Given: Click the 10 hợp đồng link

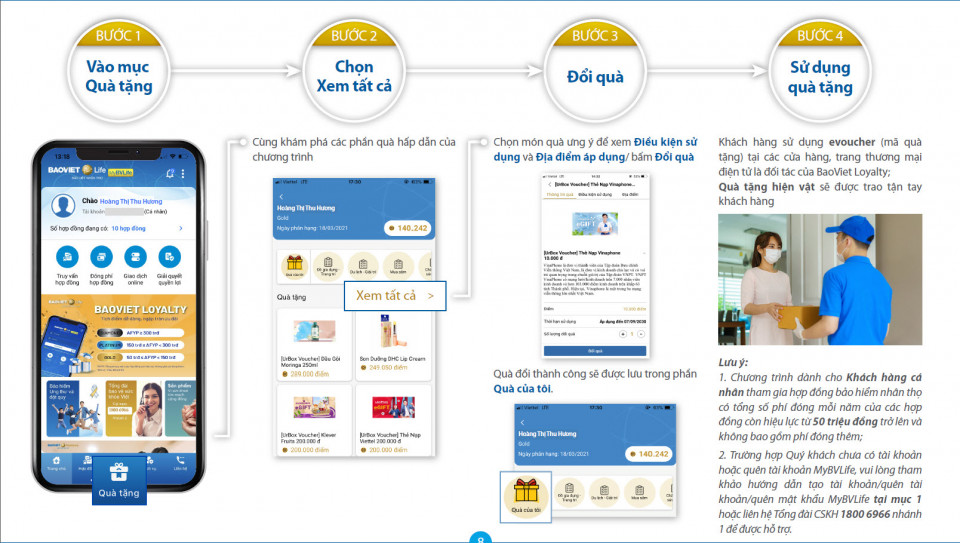Looking at the screenshot, I should (129, 228).
